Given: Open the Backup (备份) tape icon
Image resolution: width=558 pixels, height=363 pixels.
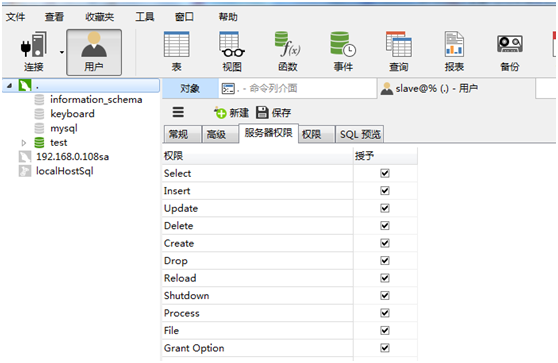Looking at the screenshot, I should pos(510,44).
